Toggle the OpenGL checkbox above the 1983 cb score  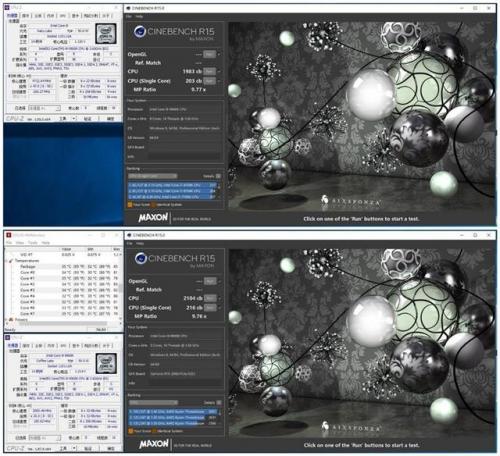219,54
